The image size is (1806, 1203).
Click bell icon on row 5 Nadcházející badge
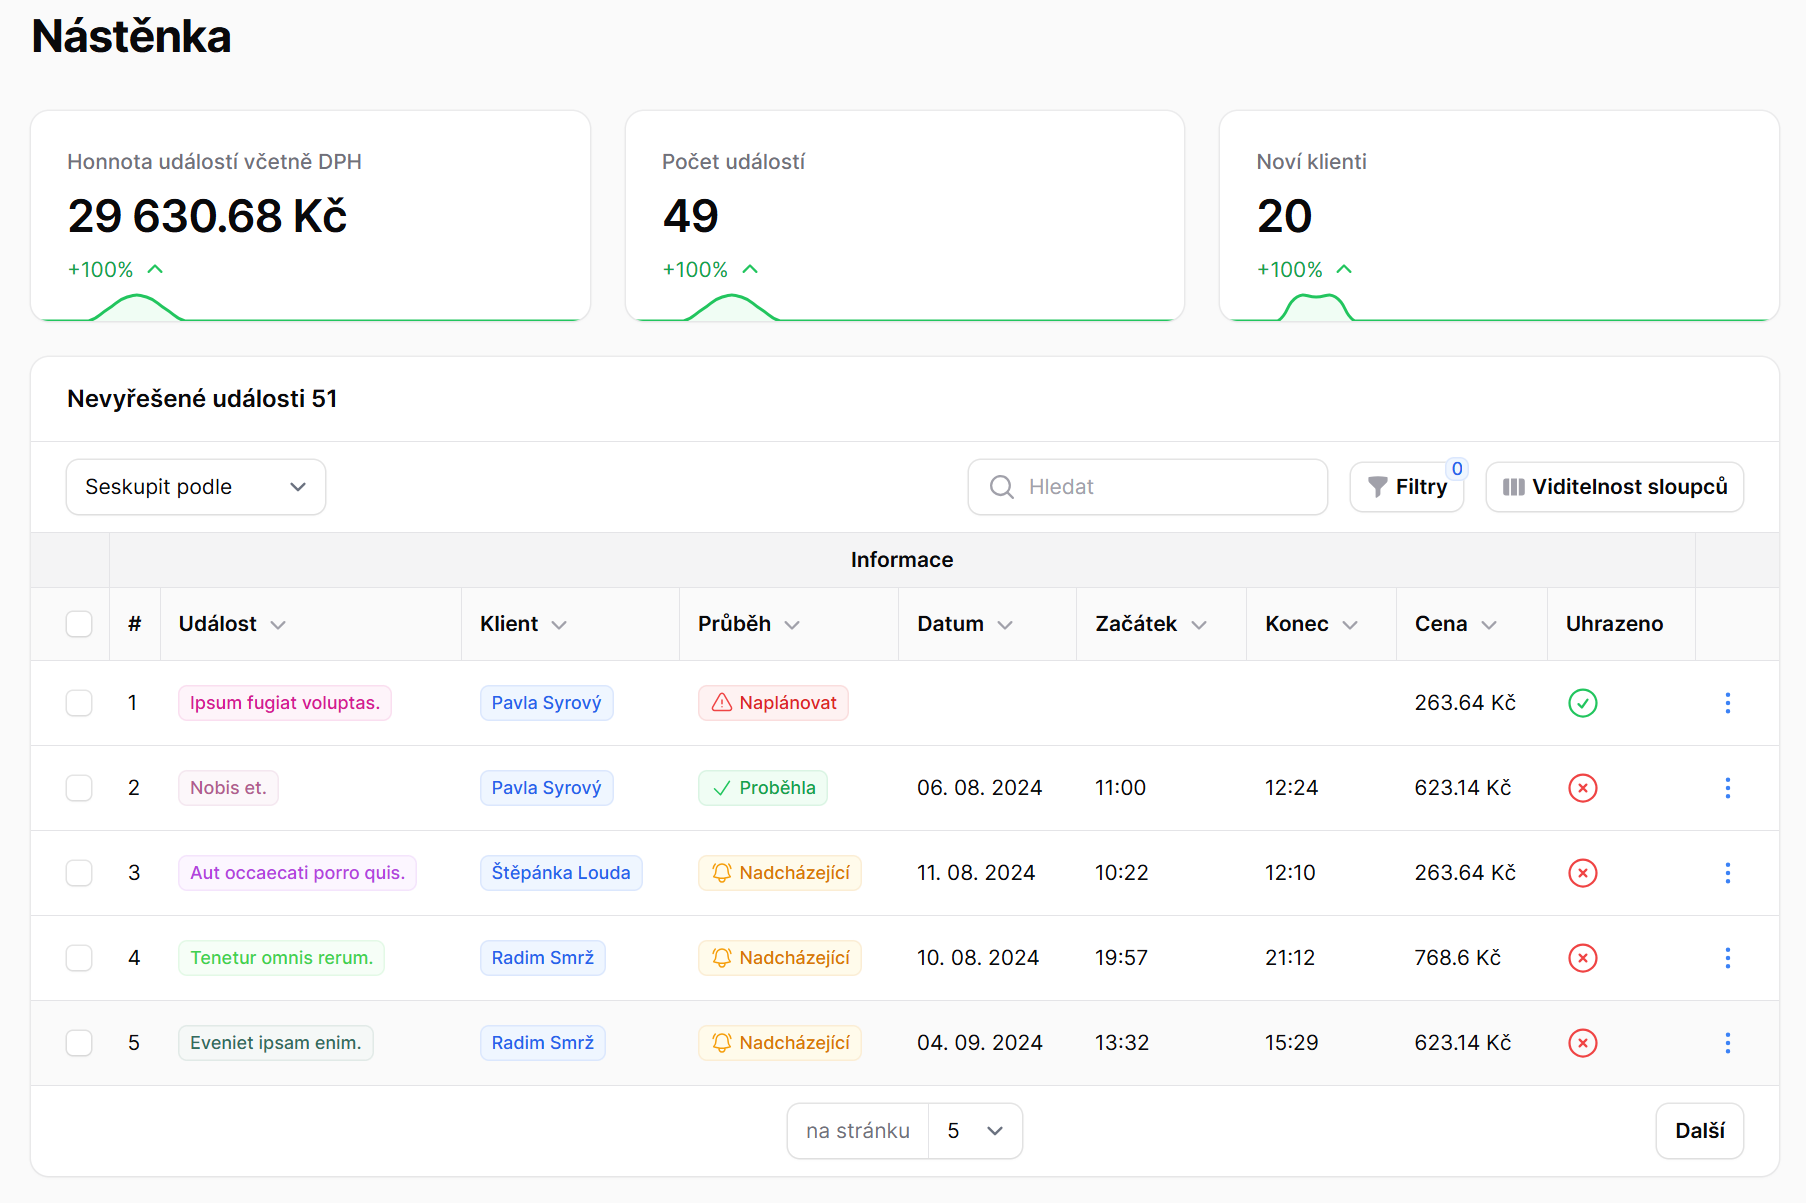[x=722, y=1043]
